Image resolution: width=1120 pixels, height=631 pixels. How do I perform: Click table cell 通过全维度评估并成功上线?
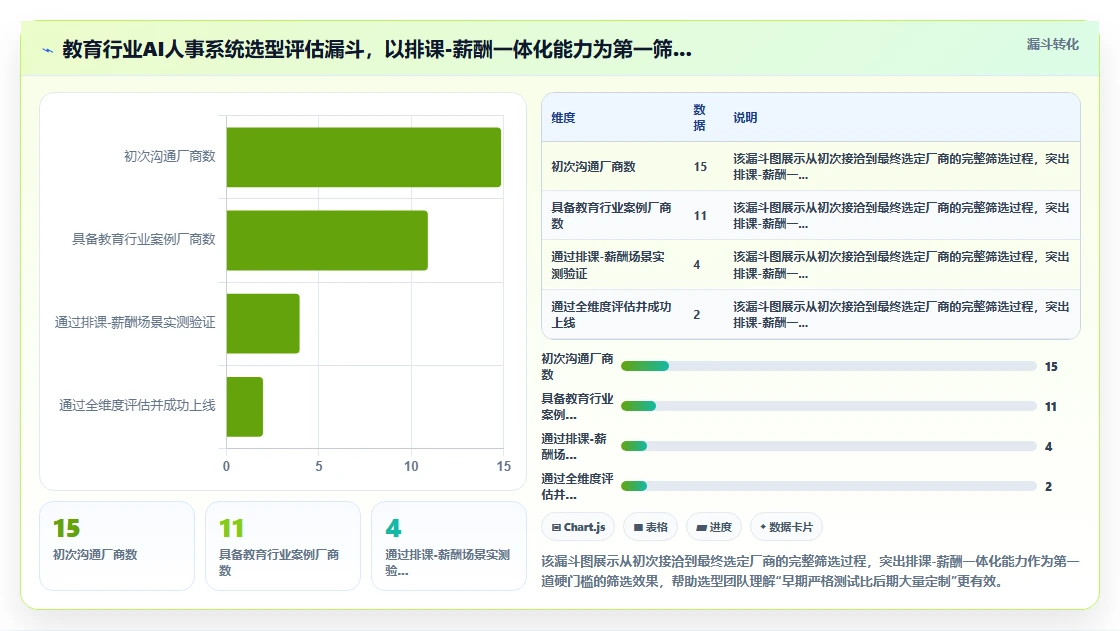(x=611, y=314)
